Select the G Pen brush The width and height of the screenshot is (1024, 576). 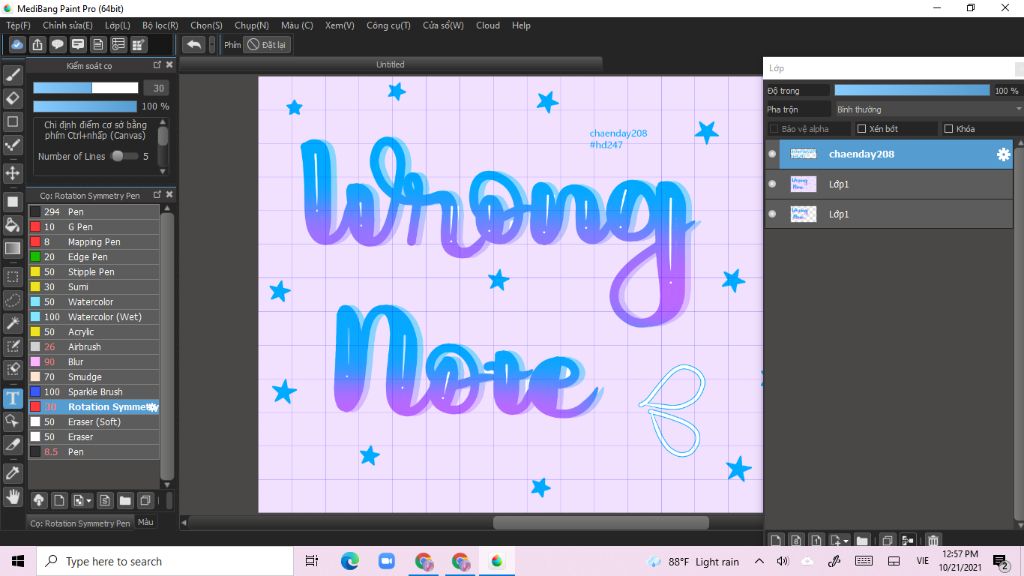(94, 227)
